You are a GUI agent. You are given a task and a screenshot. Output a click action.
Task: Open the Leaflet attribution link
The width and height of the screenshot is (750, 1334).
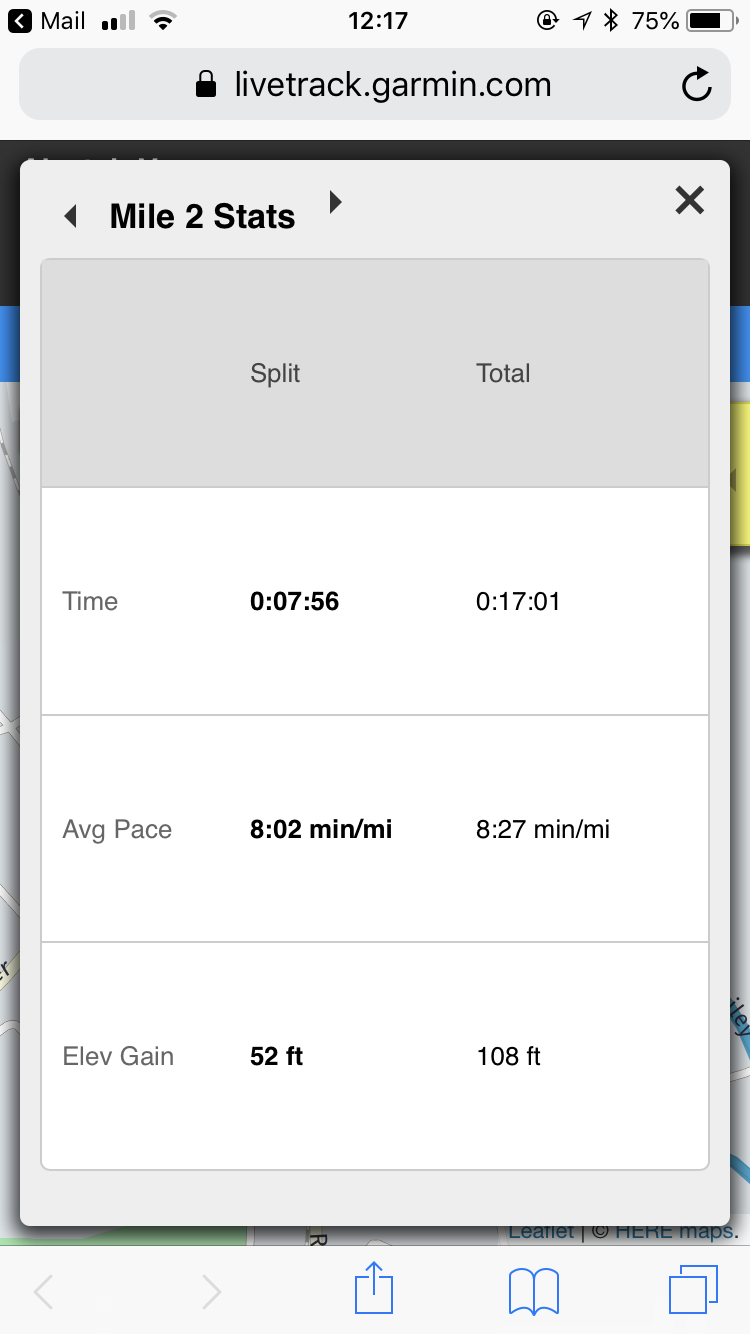541,1232
